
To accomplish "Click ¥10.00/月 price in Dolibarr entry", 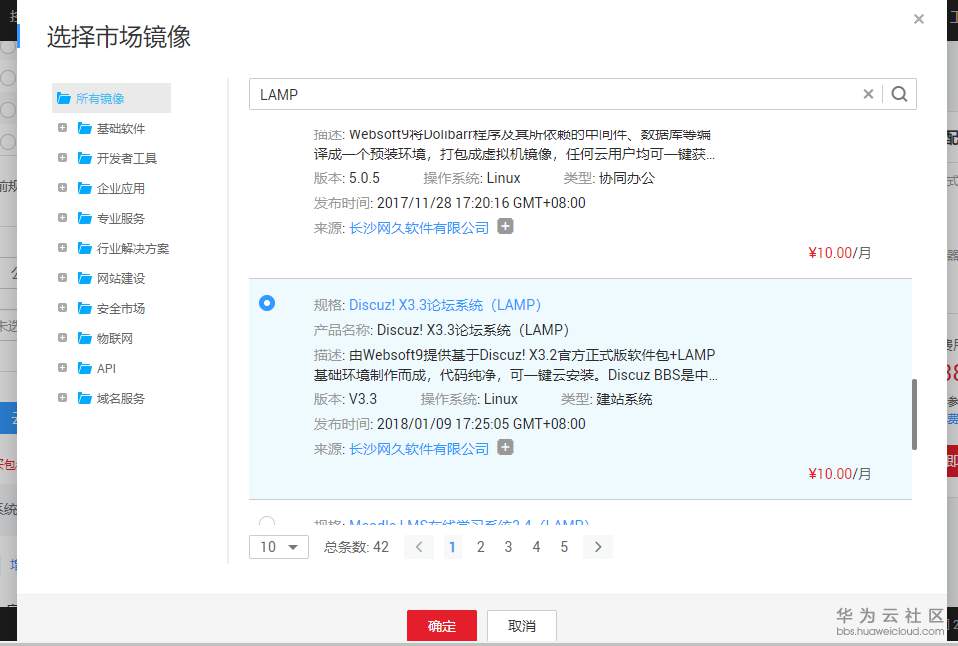I will click(839, 252).
